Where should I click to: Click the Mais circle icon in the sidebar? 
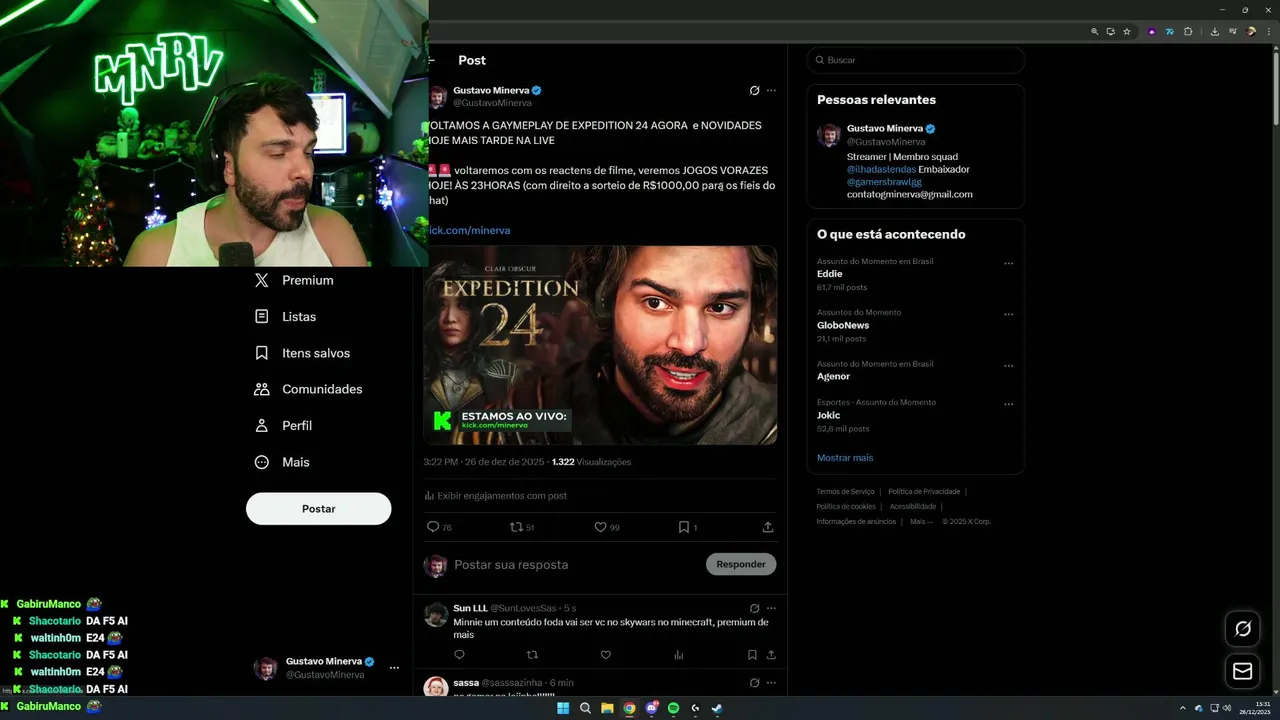pos(261,462)
